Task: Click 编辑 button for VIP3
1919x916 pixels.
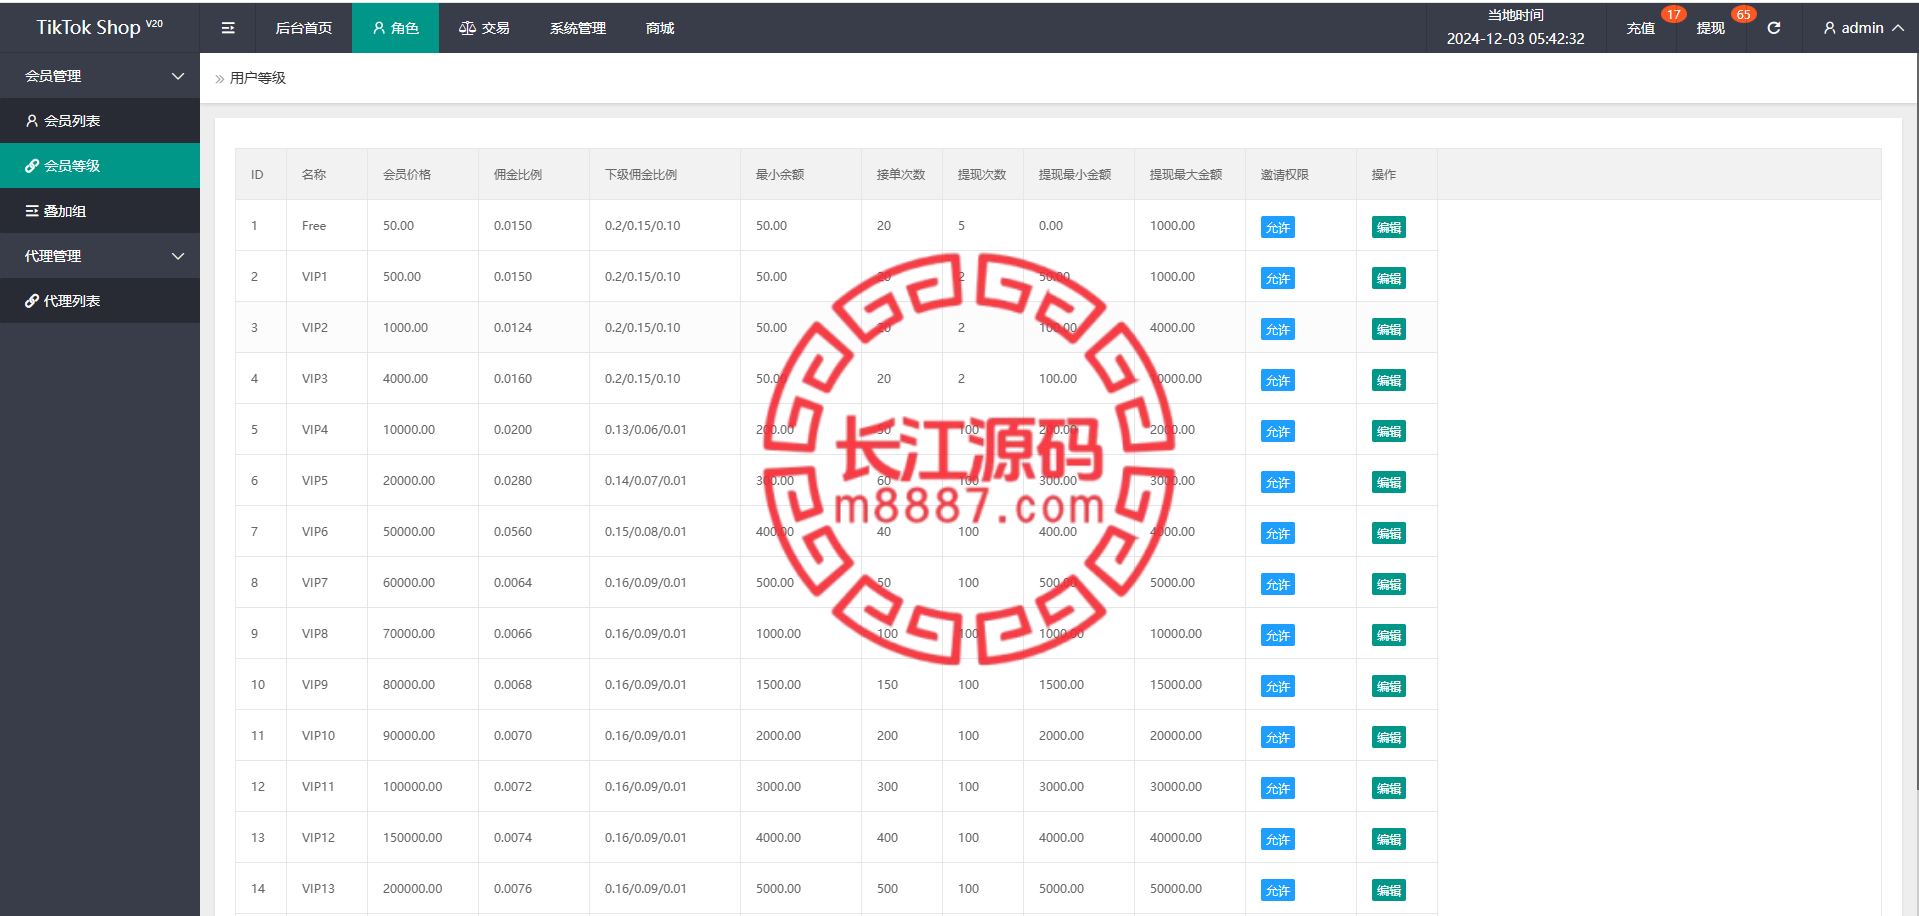Action: pyautogui.click(x=1389, y=380)
